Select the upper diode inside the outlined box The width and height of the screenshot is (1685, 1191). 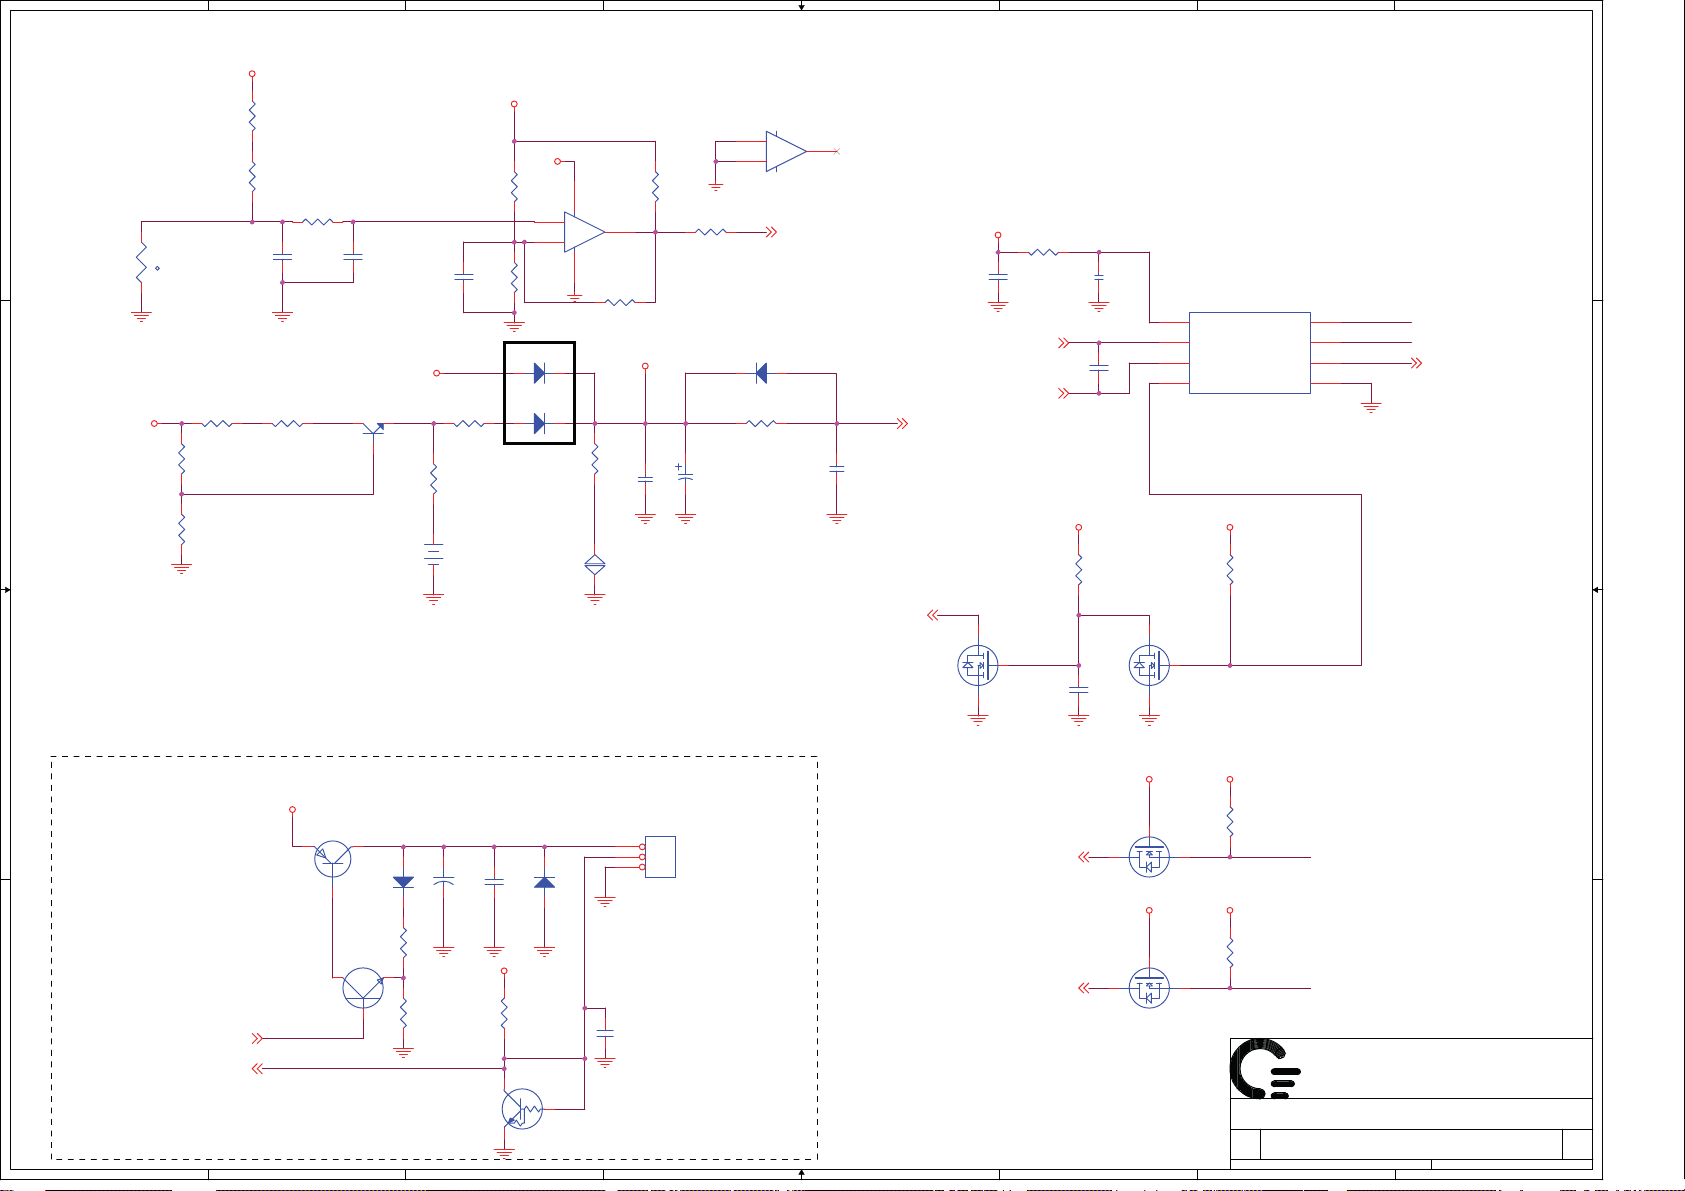(x=539, y=373)
